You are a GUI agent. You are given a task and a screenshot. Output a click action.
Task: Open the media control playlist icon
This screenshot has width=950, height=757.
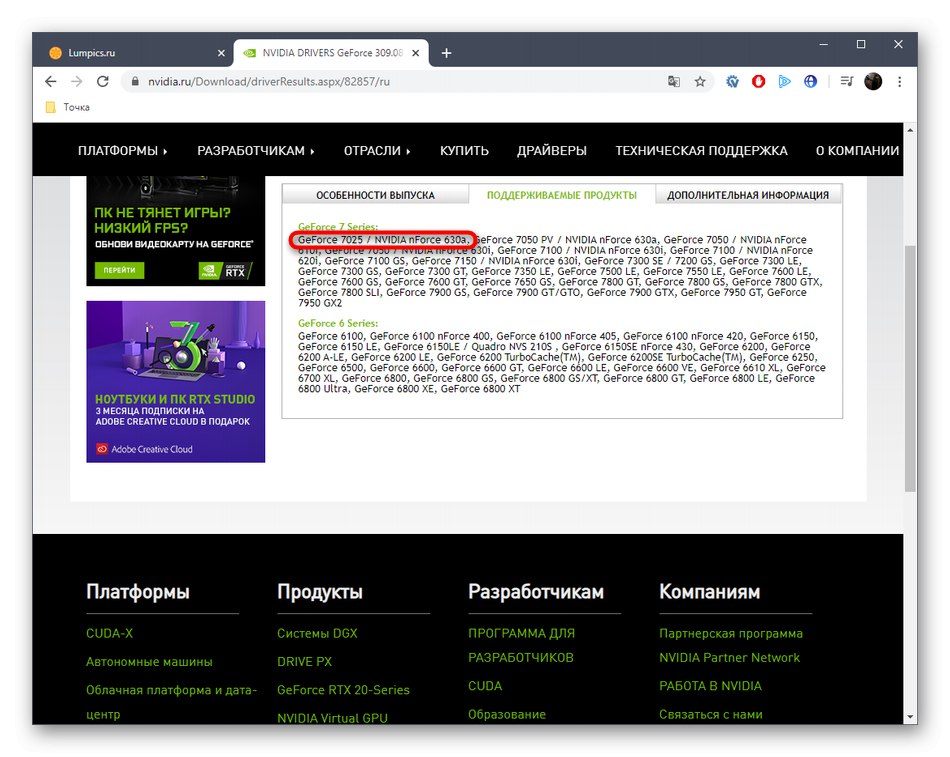[846, 81]
